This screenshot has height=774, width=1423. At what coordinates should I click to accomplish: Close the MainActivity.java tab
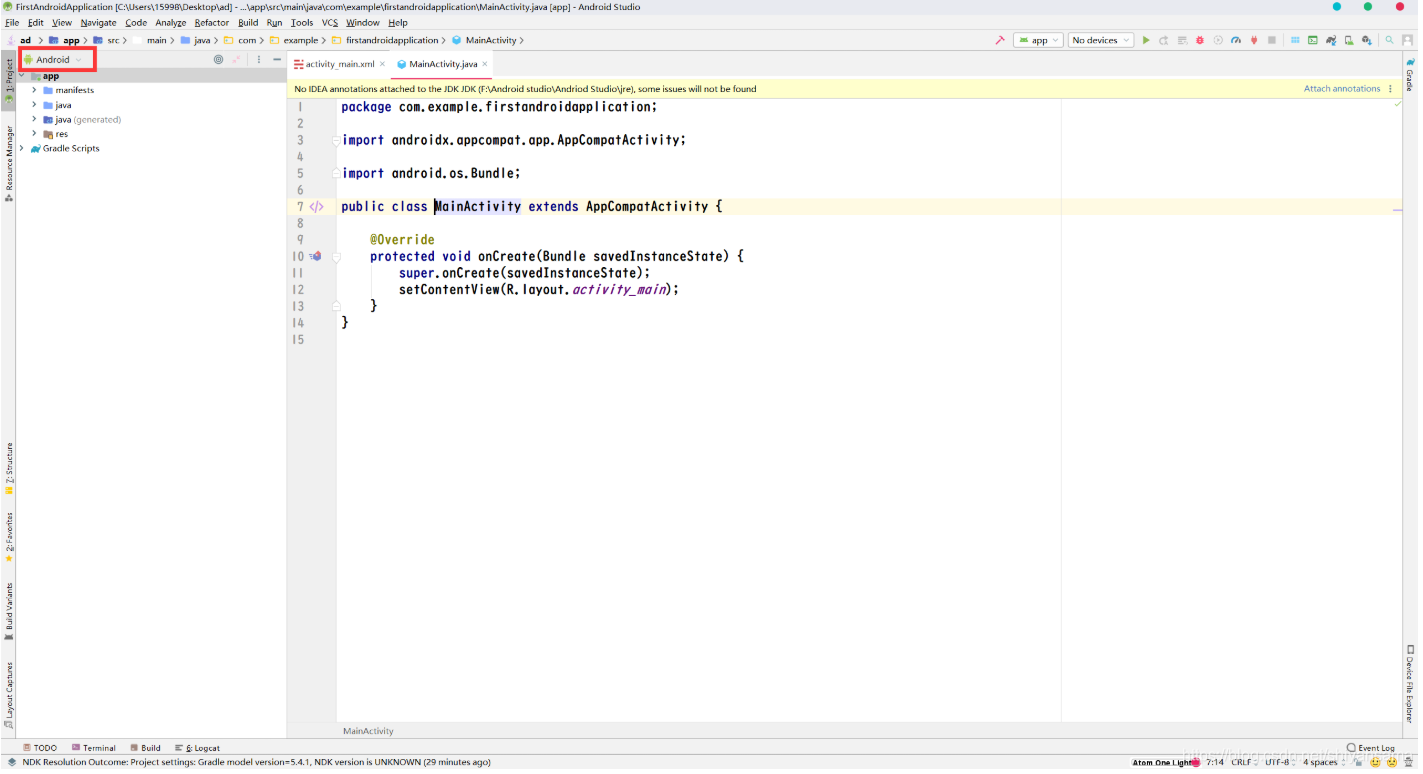click(x=486, y=64)
